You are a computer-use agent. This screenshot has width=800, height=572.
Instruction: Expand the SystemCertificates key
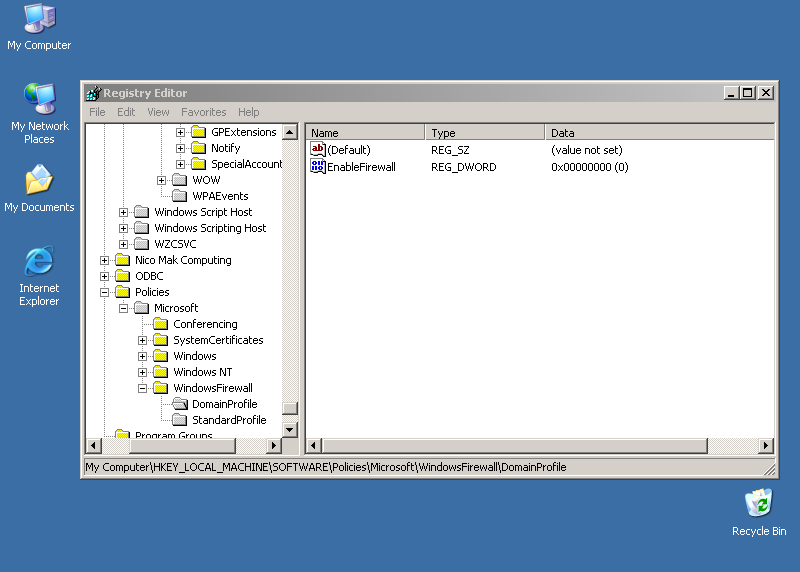click(x=142, y=340)
